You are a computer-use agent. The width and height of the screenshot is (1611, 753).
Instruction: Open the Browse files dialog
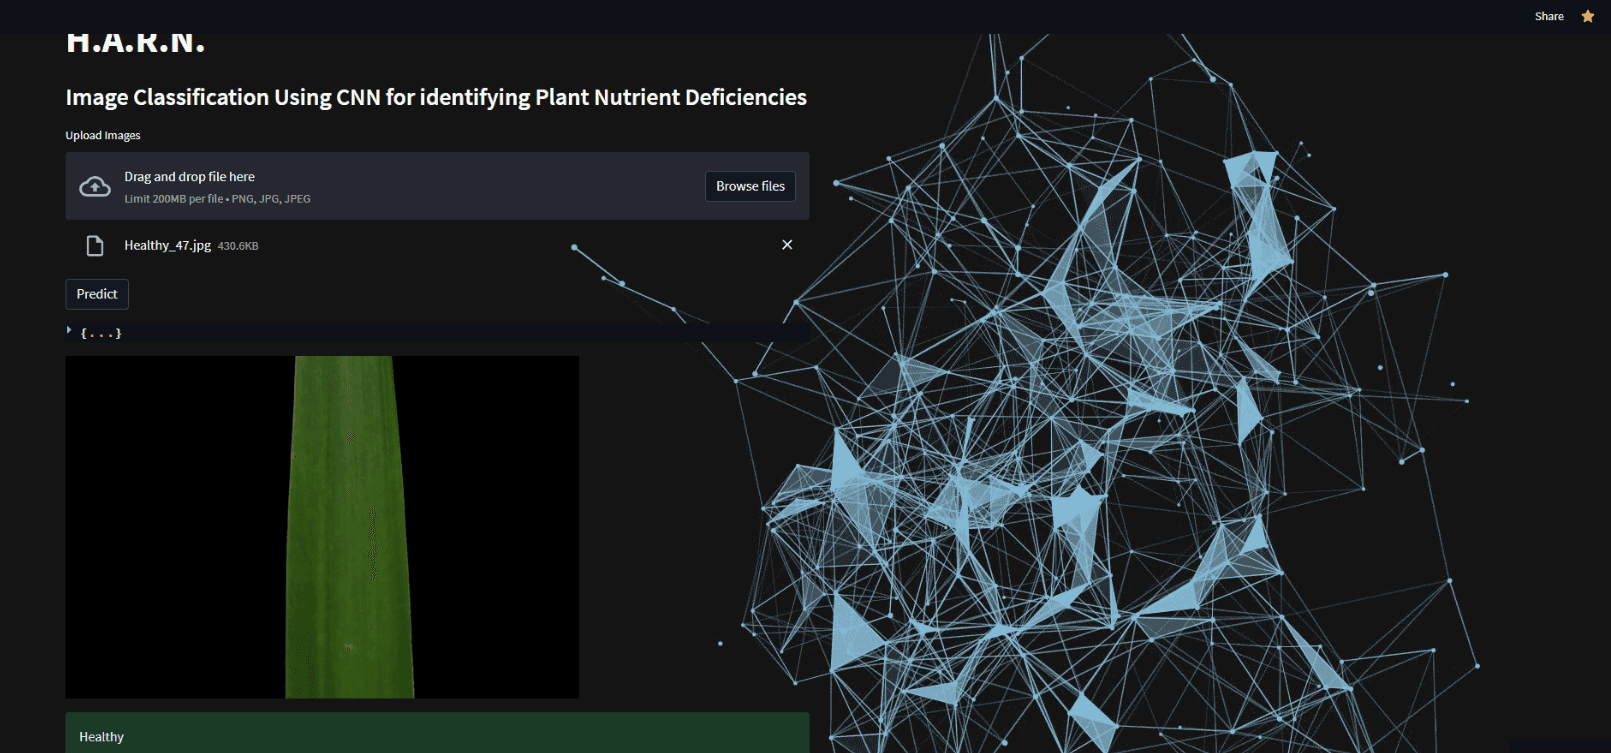pos(750,186)
